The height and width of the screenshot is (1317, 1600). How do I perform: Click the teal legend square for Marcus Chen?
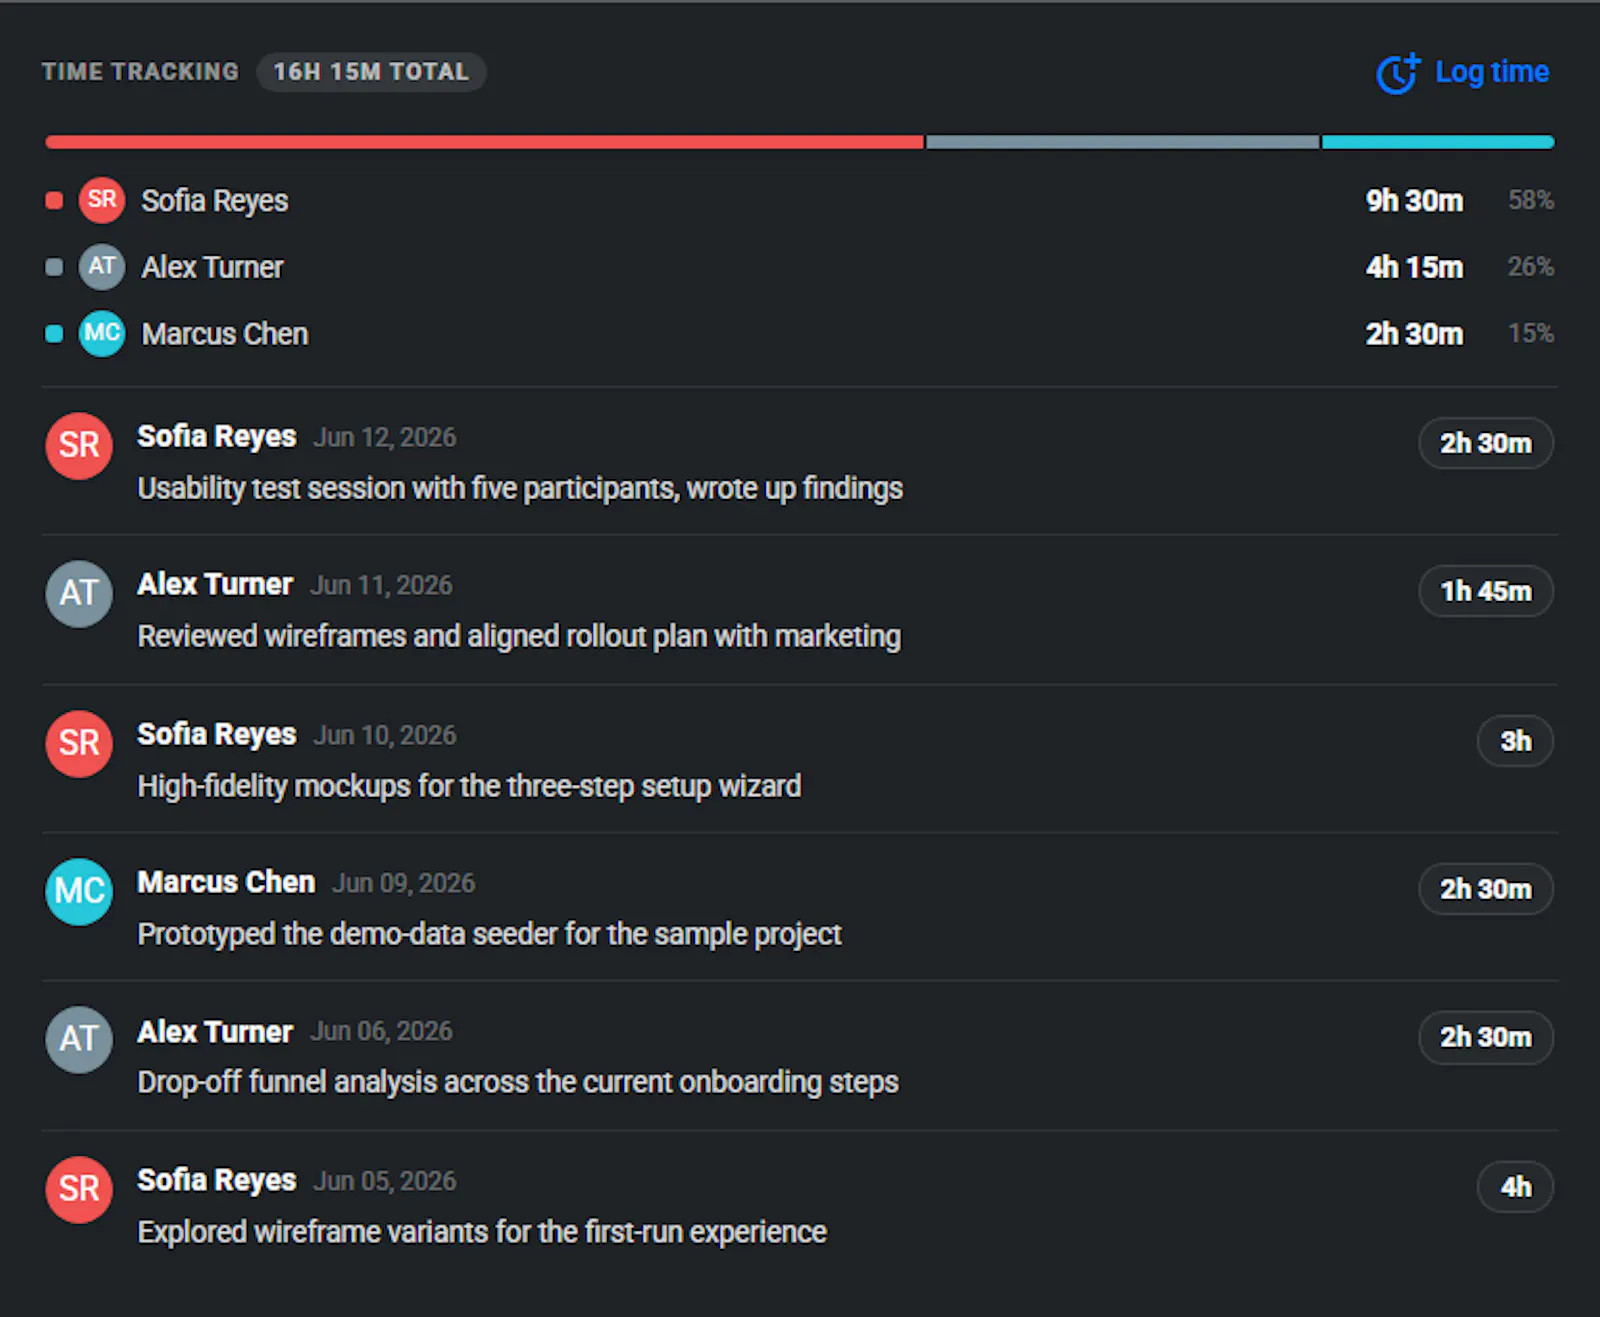click(x=54, y=334)
